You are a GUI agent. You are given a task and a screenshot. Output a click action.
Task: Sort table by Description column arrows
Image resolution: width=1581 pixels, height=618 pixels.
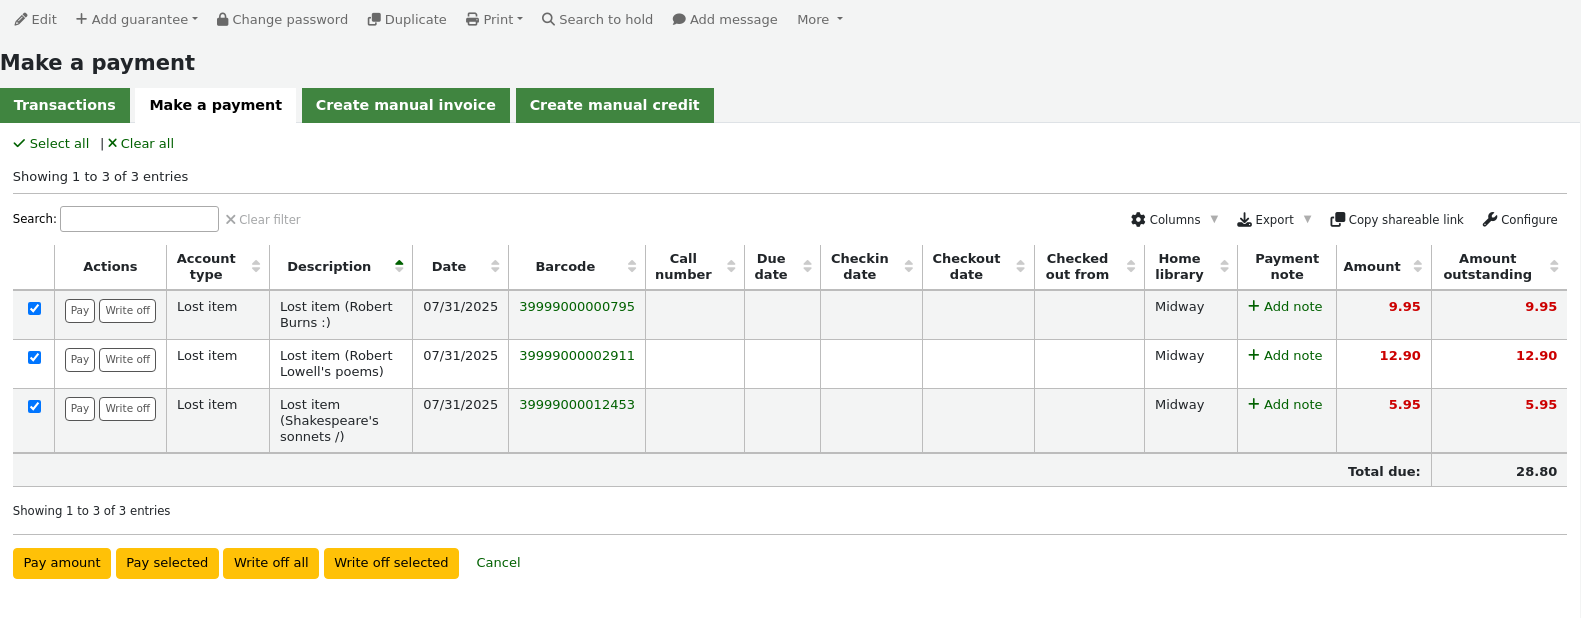[399, 266]
